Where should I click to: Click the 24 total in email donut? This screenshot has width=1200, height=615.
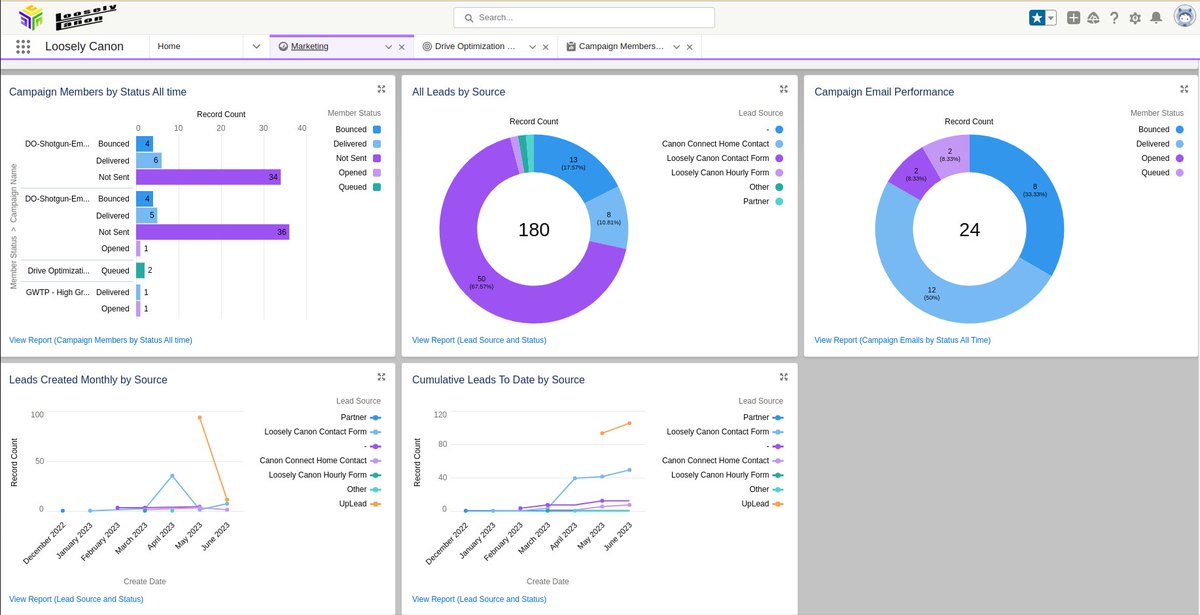969,230
